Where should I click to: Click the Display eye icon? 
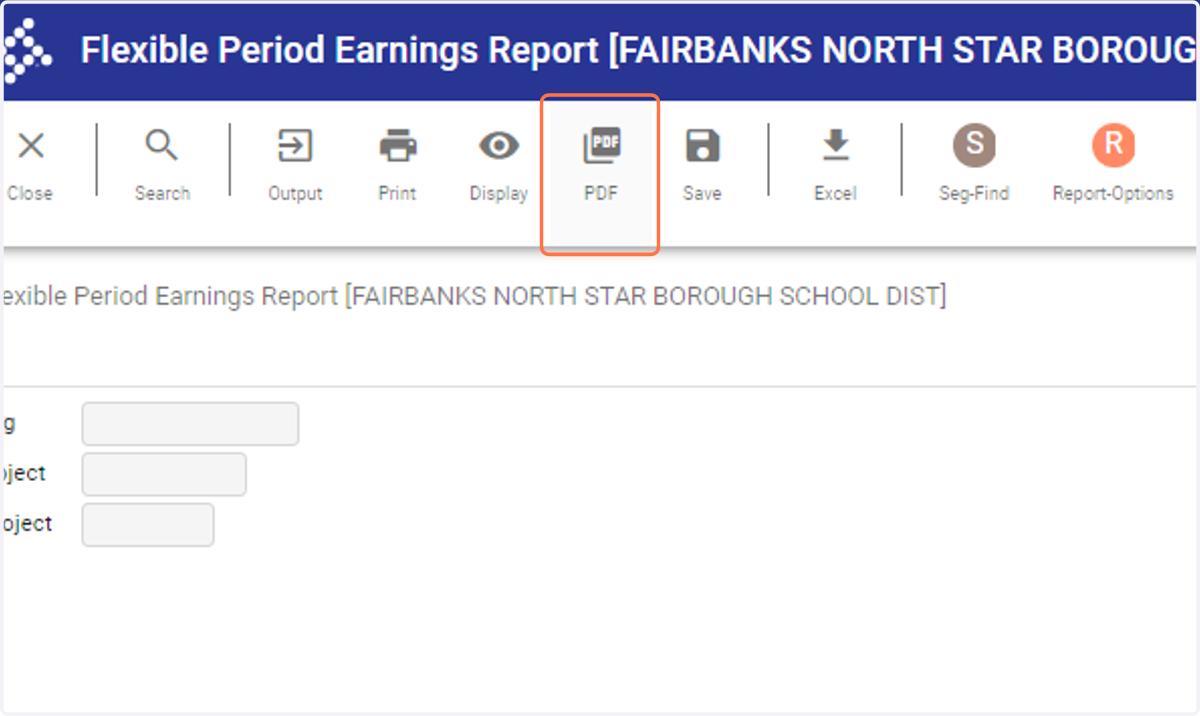pyautogui.click(x=499, y=147)
